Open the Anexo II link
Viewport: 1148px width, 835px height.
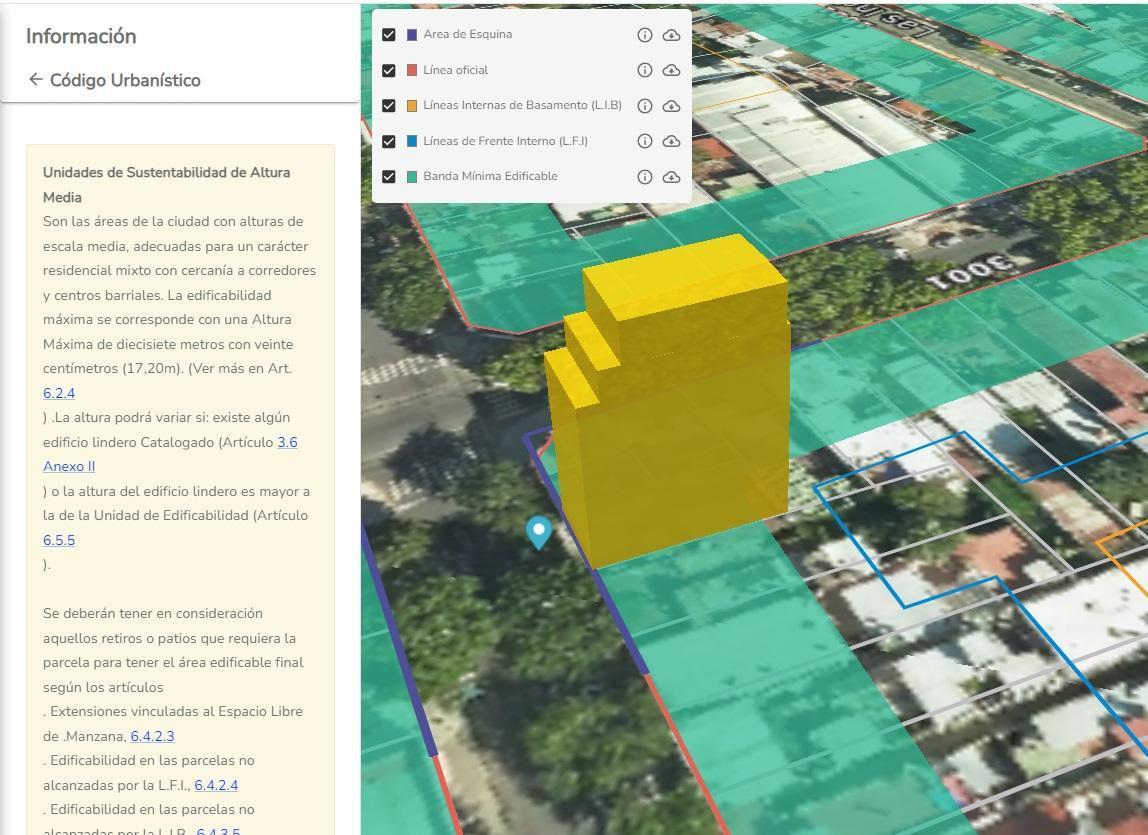pos(69,466)
